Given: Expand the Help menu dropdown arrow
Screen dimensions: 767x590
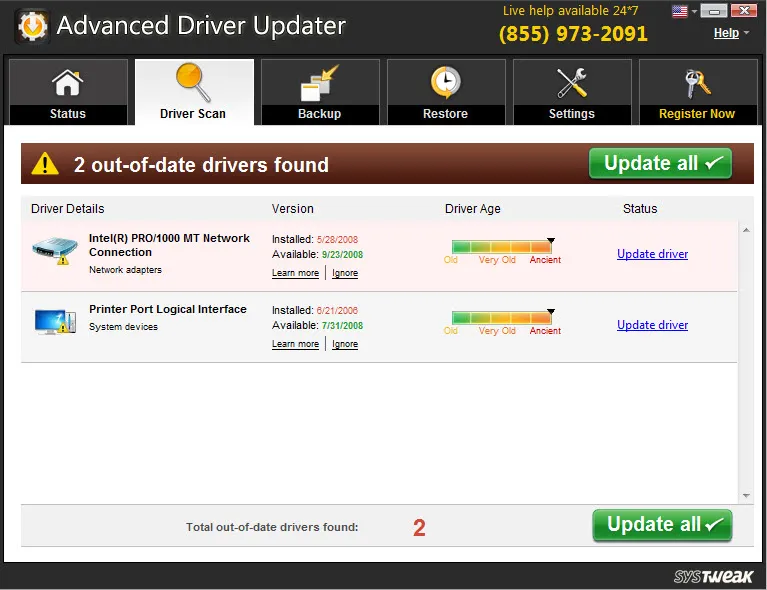Looking at the screenshot, I should pos(746,33).
